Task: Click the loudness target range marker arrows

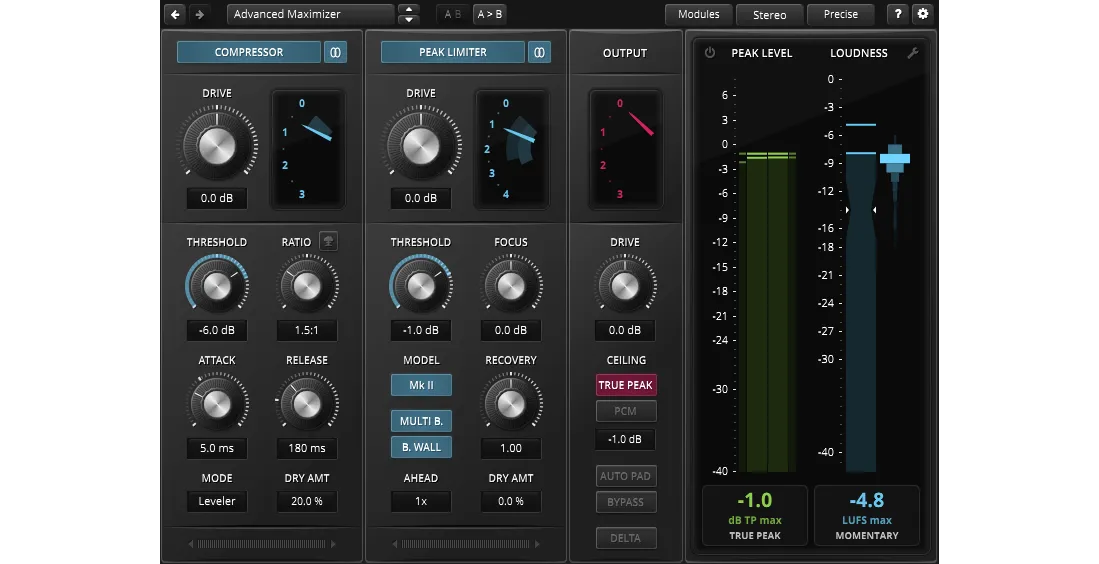Action: click(861, 209)
